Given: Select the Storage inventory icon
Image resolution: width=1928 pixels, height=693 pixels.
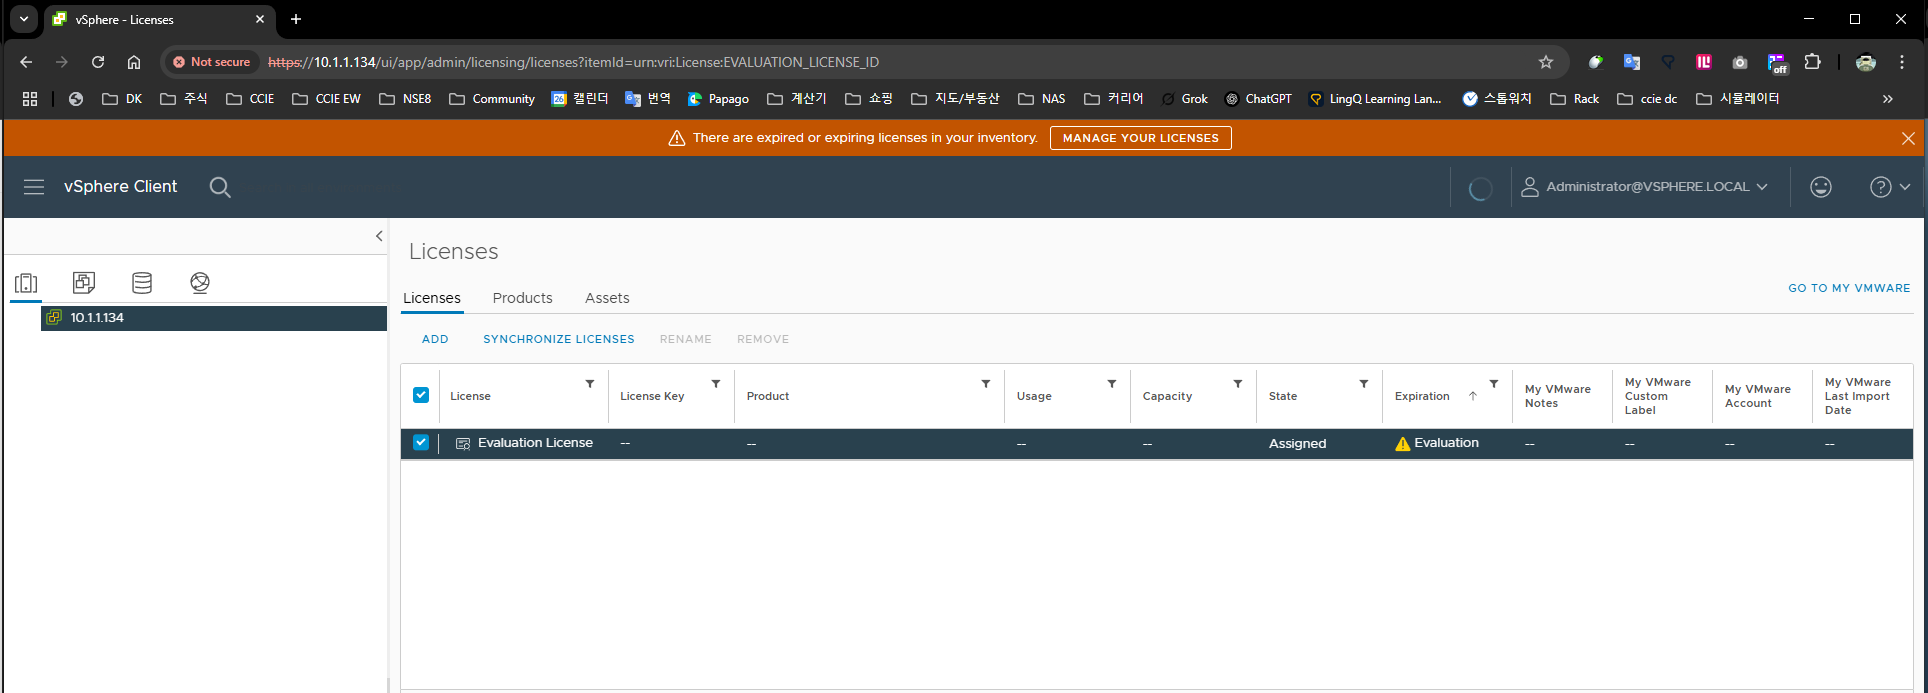Looking at the screenshot, I should pyautogui.click(x=142, y=283).
